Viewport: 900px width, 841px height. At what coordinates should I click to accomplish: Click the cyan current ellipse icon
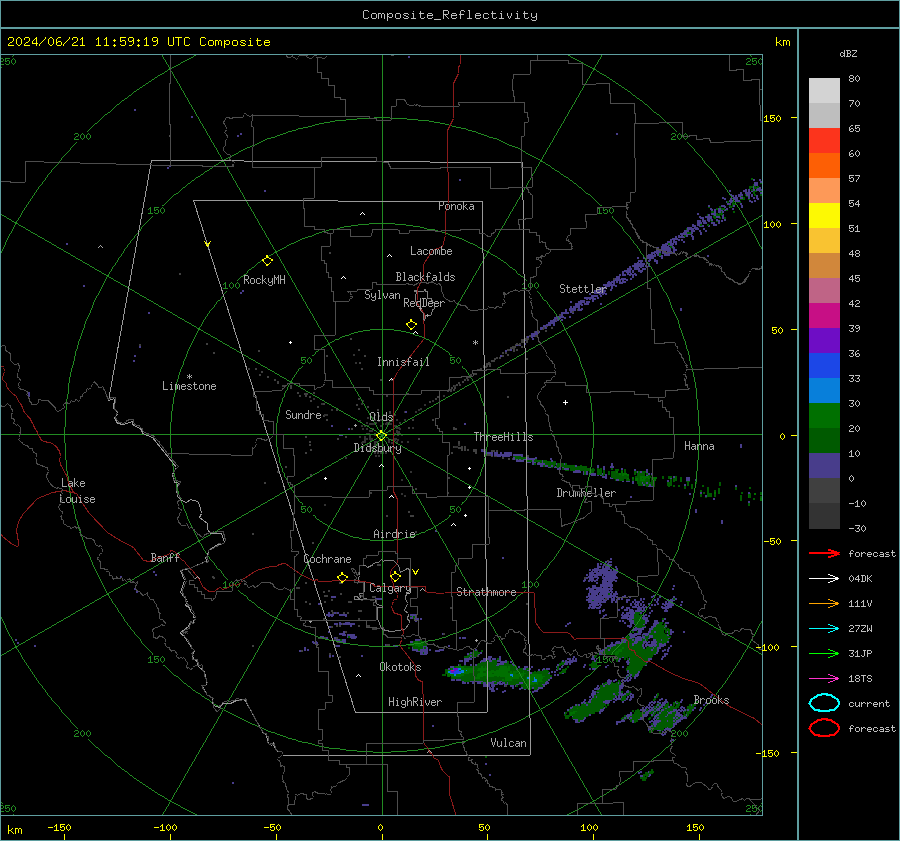tap(824, 703)
